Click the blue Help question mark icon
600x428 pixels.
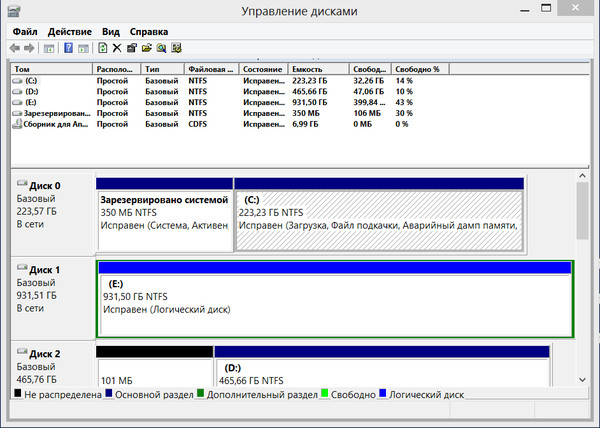68,47
